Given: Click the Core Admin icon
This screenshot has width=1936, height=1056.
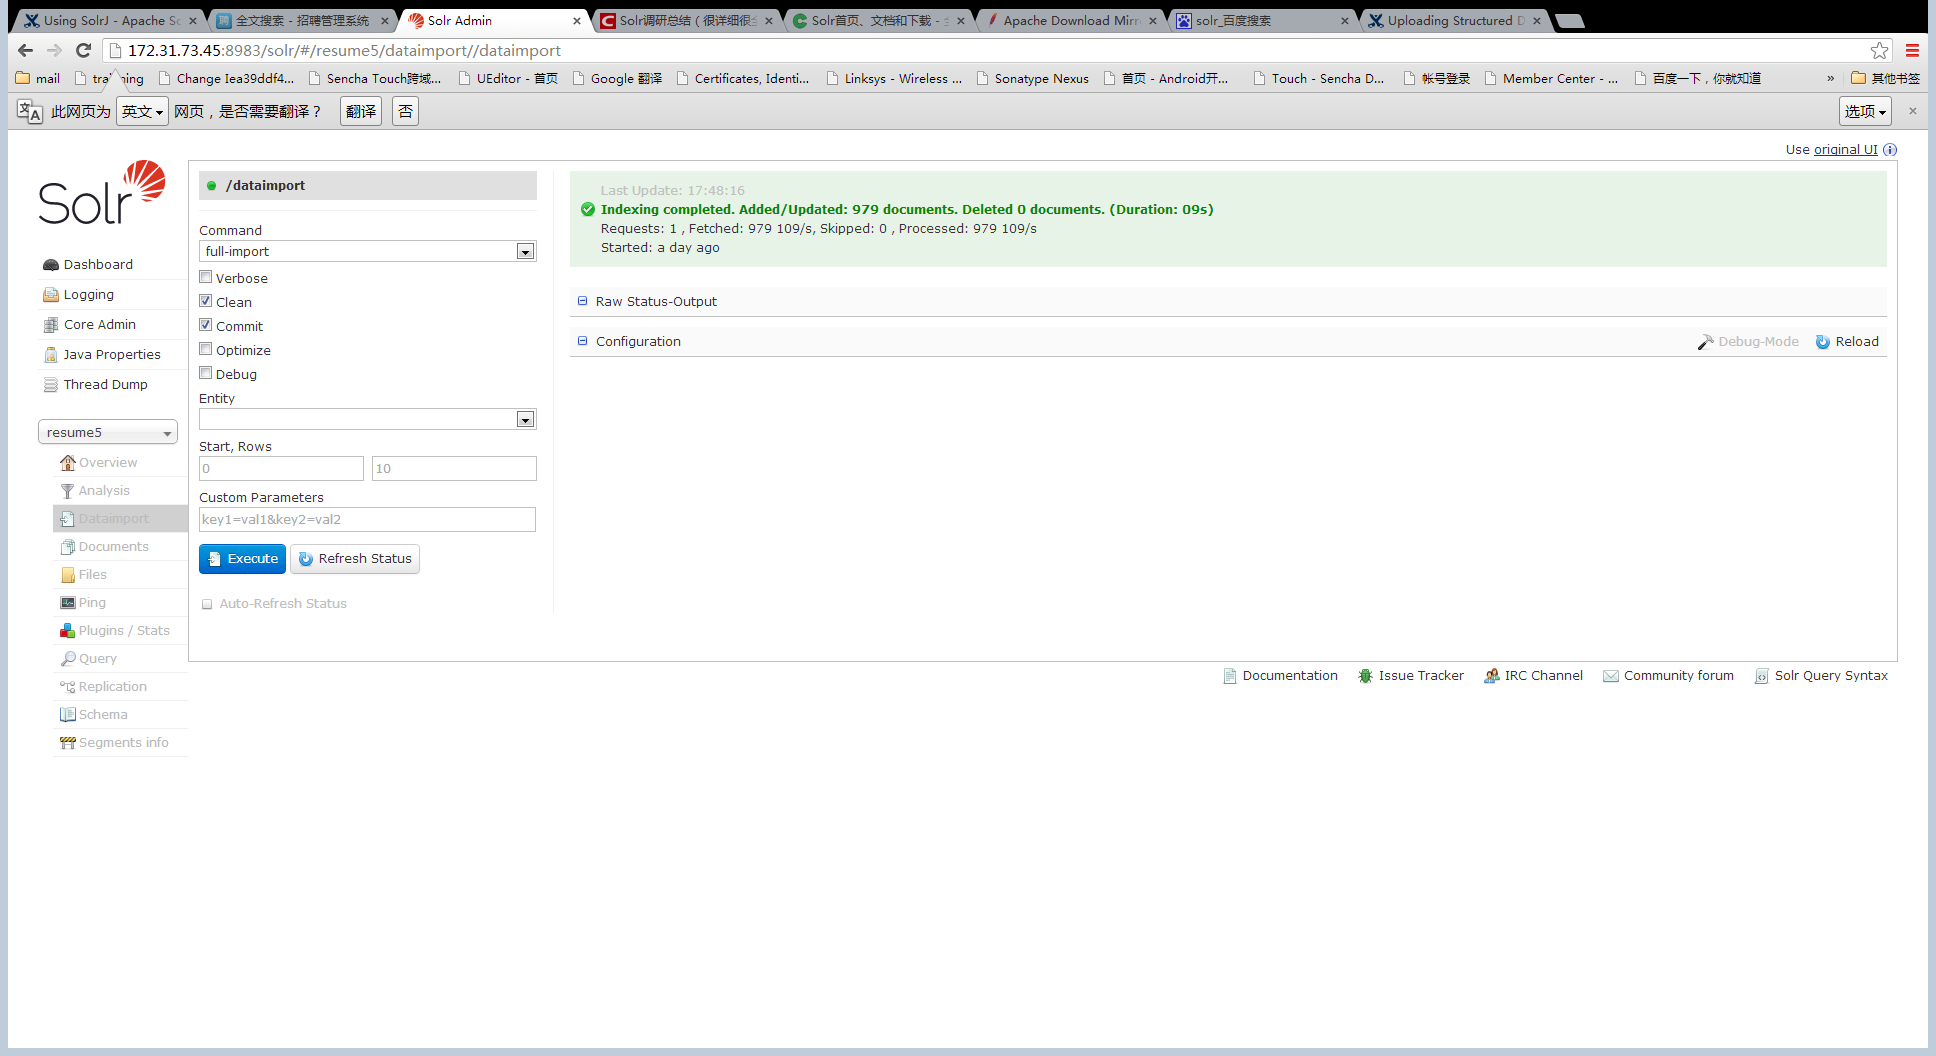Looking at the screenshot, I should point(51,325).
